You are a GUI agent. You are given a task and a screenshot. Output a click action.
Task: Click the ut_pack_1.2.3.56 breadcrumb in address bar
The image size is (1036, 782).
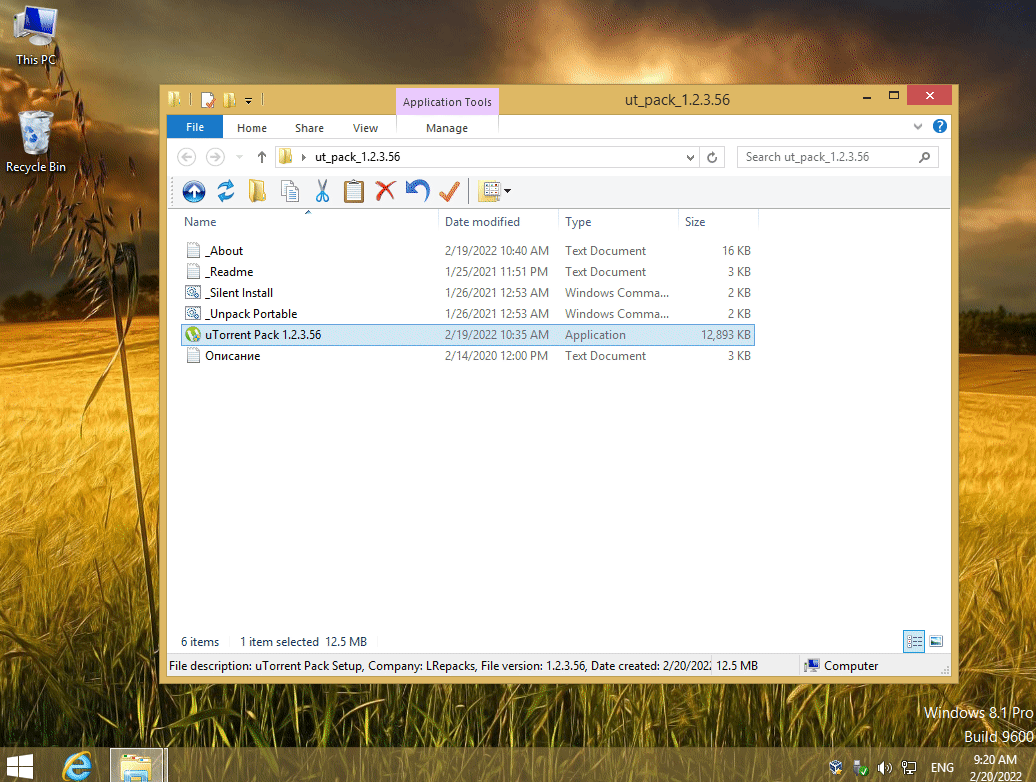pyautogui.click(x=357, y=157)
